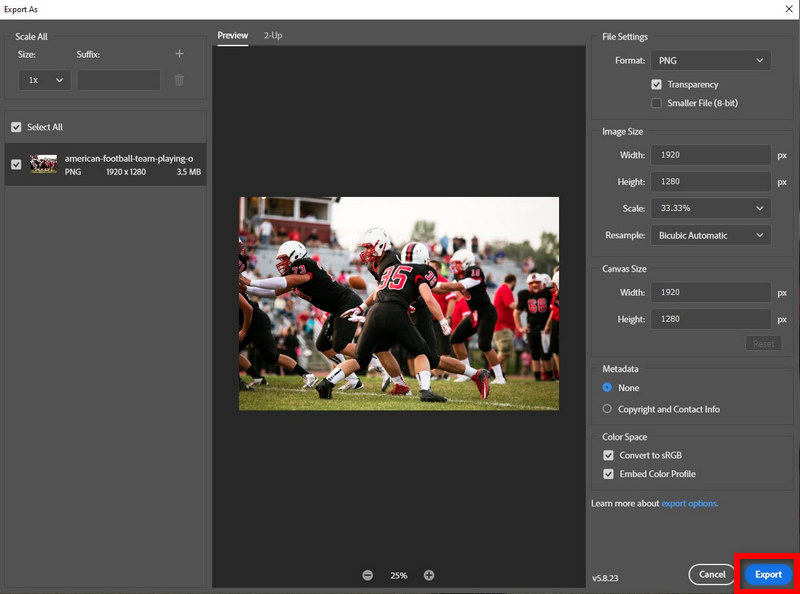Click the football image thumbnail in asset list
The width and height of the screenshot is (800, 594).
[43, 164]
